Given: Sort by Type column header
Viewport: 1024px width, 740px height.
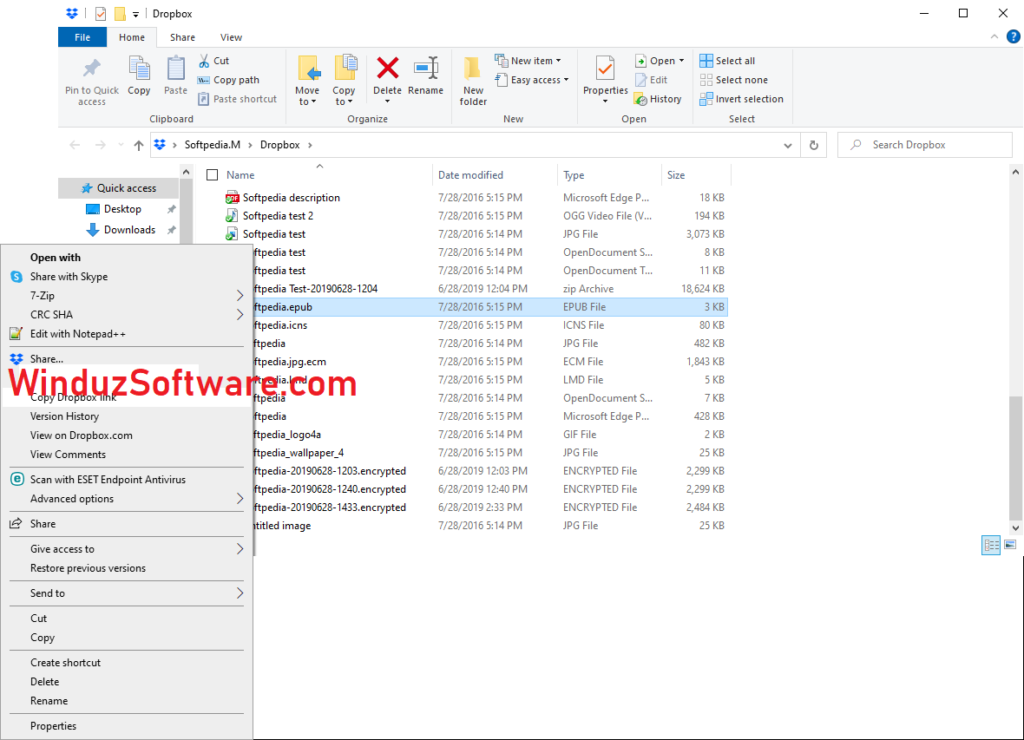Looking at the screenshot, I should coord(609,175).
